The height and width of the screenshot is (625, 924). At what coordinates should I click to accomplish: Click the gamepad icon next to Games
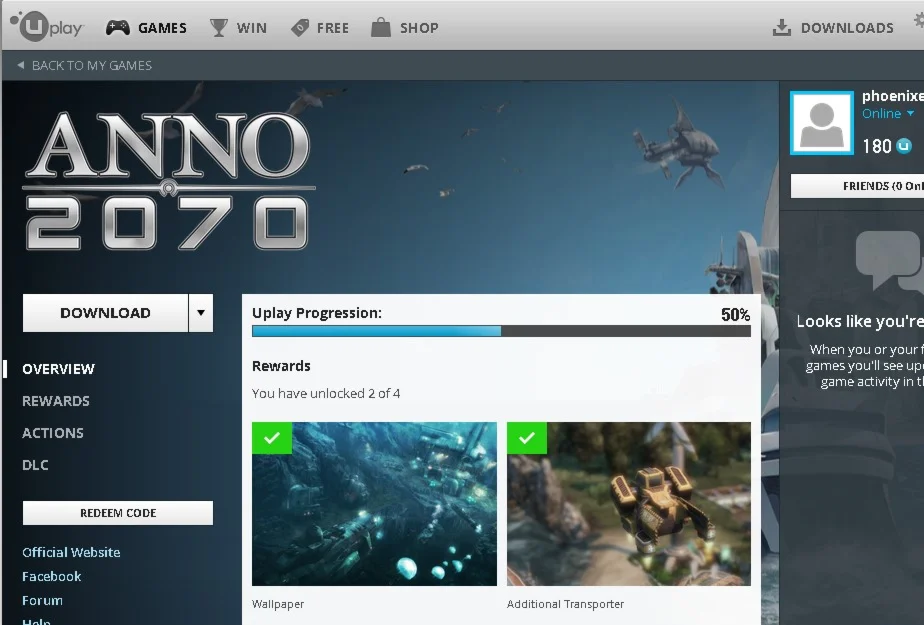[118, 28]
